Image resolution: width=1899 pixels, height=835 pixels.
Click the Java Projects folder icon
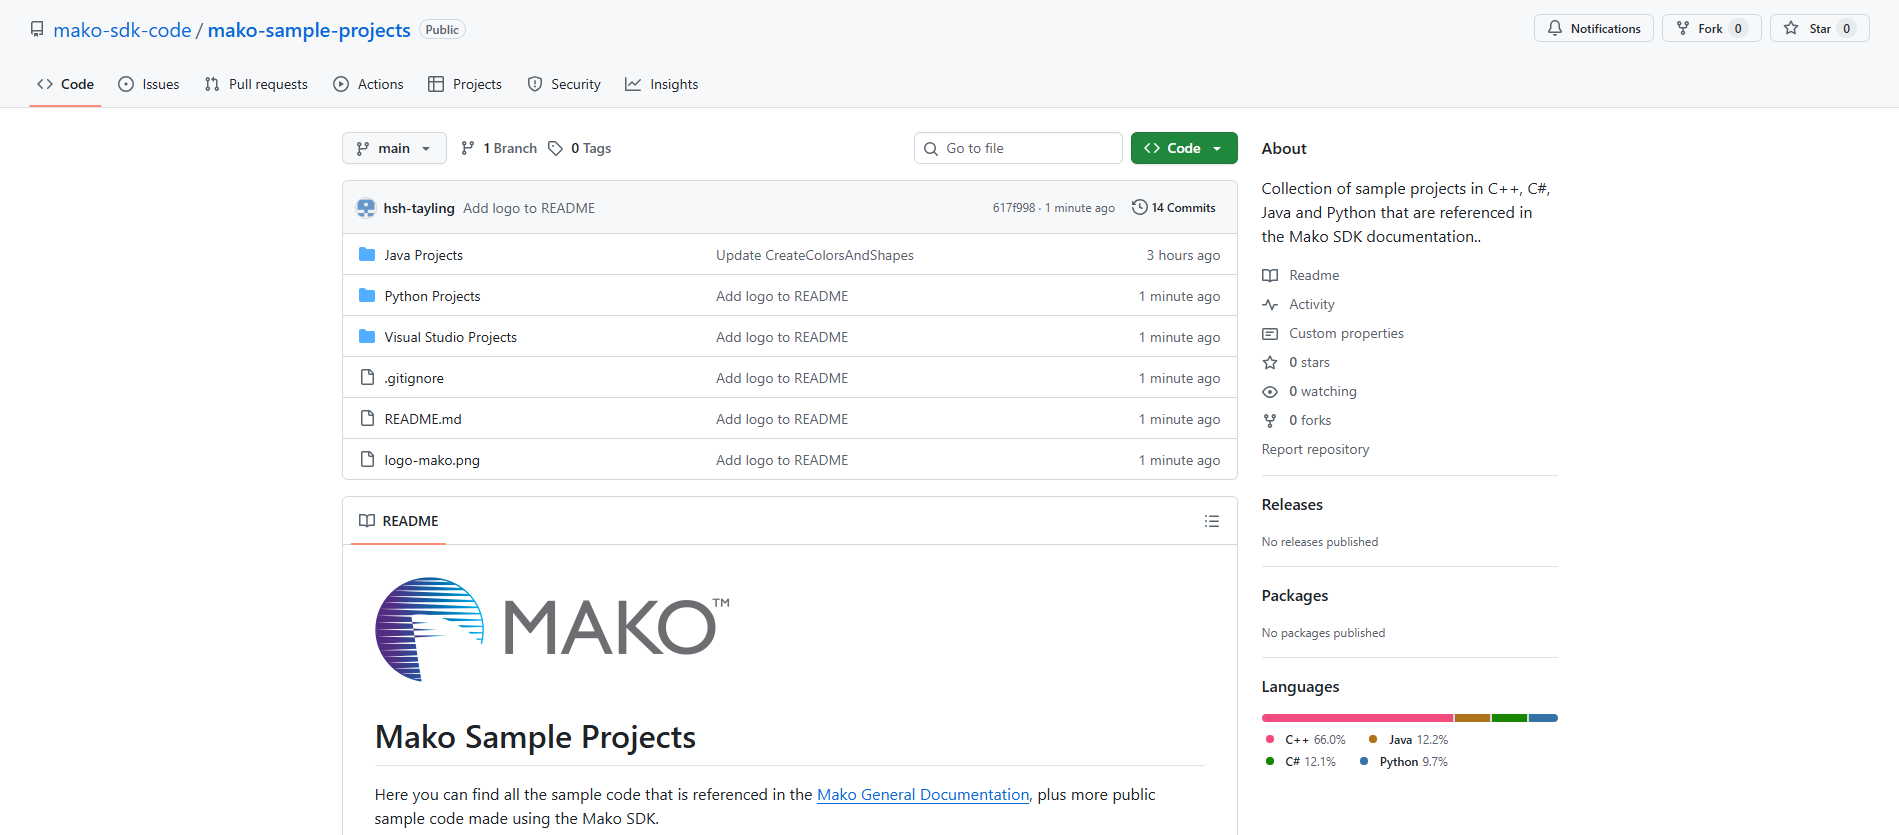pos(367,255)
